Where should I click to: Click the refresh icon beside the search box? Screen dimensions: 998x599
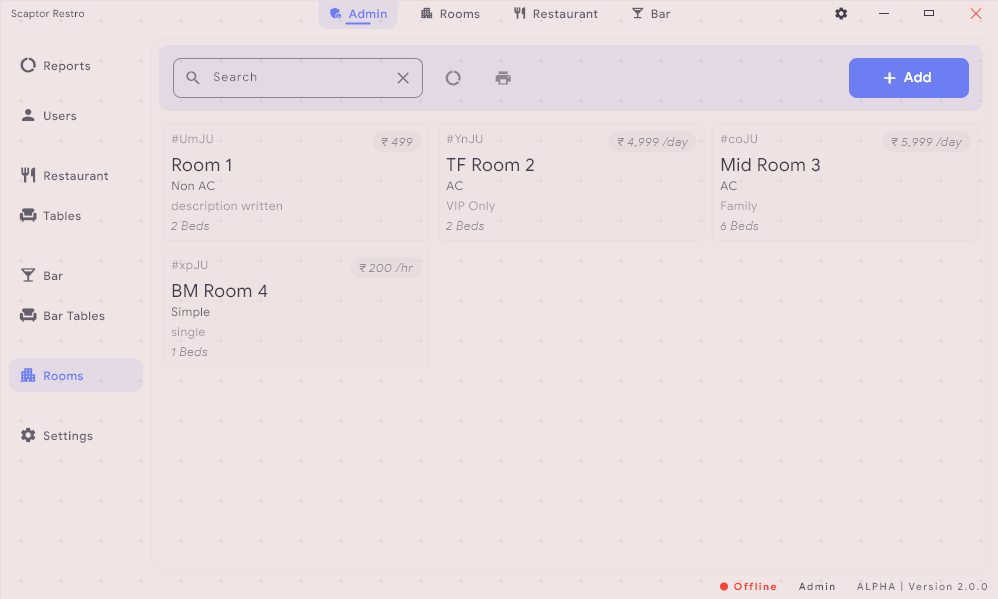453,78
